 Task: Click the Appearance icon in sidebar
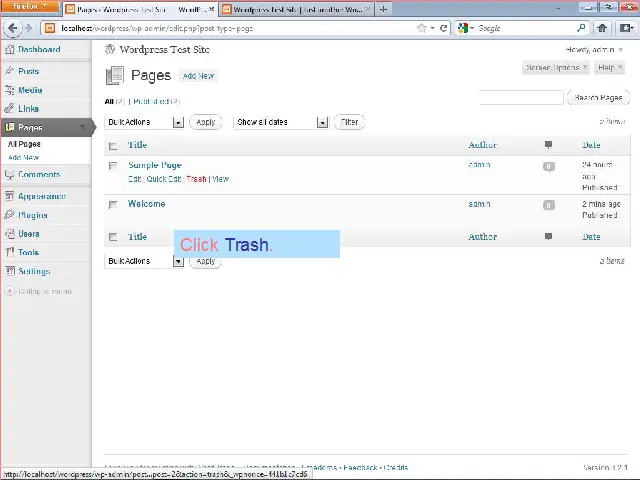(9, 196)
